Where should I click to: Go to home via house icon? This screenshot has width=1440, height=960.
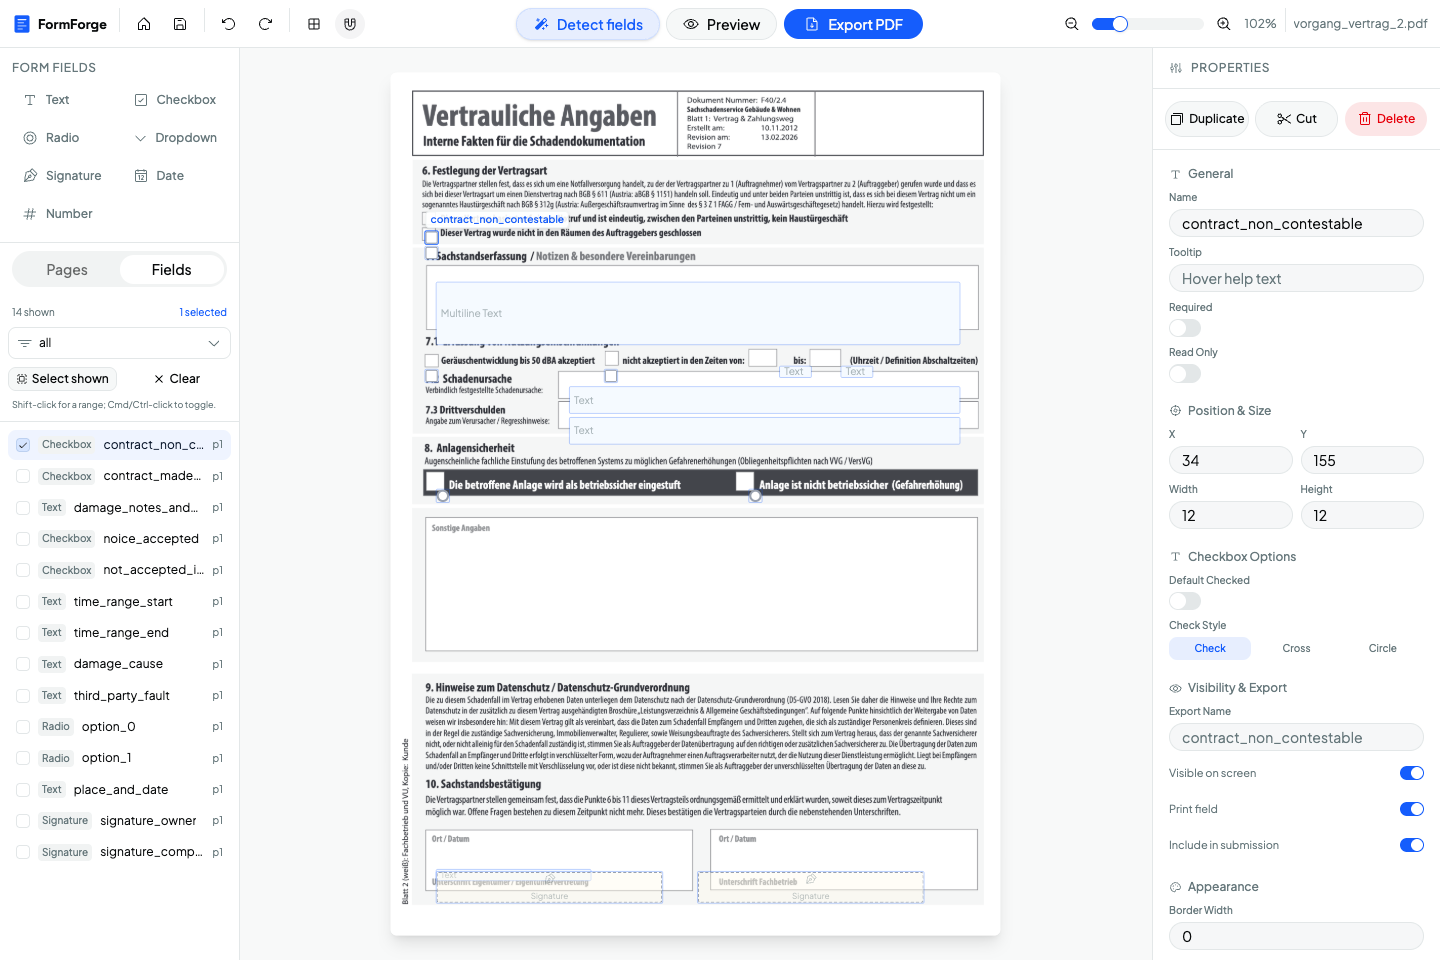(144, 24)
